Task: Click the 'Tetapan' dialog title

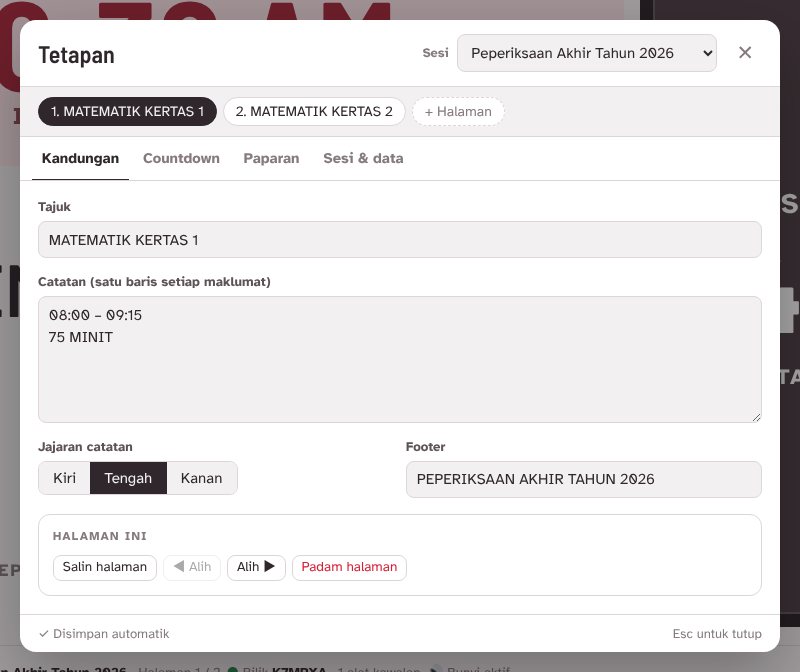Action: [77, 55]
